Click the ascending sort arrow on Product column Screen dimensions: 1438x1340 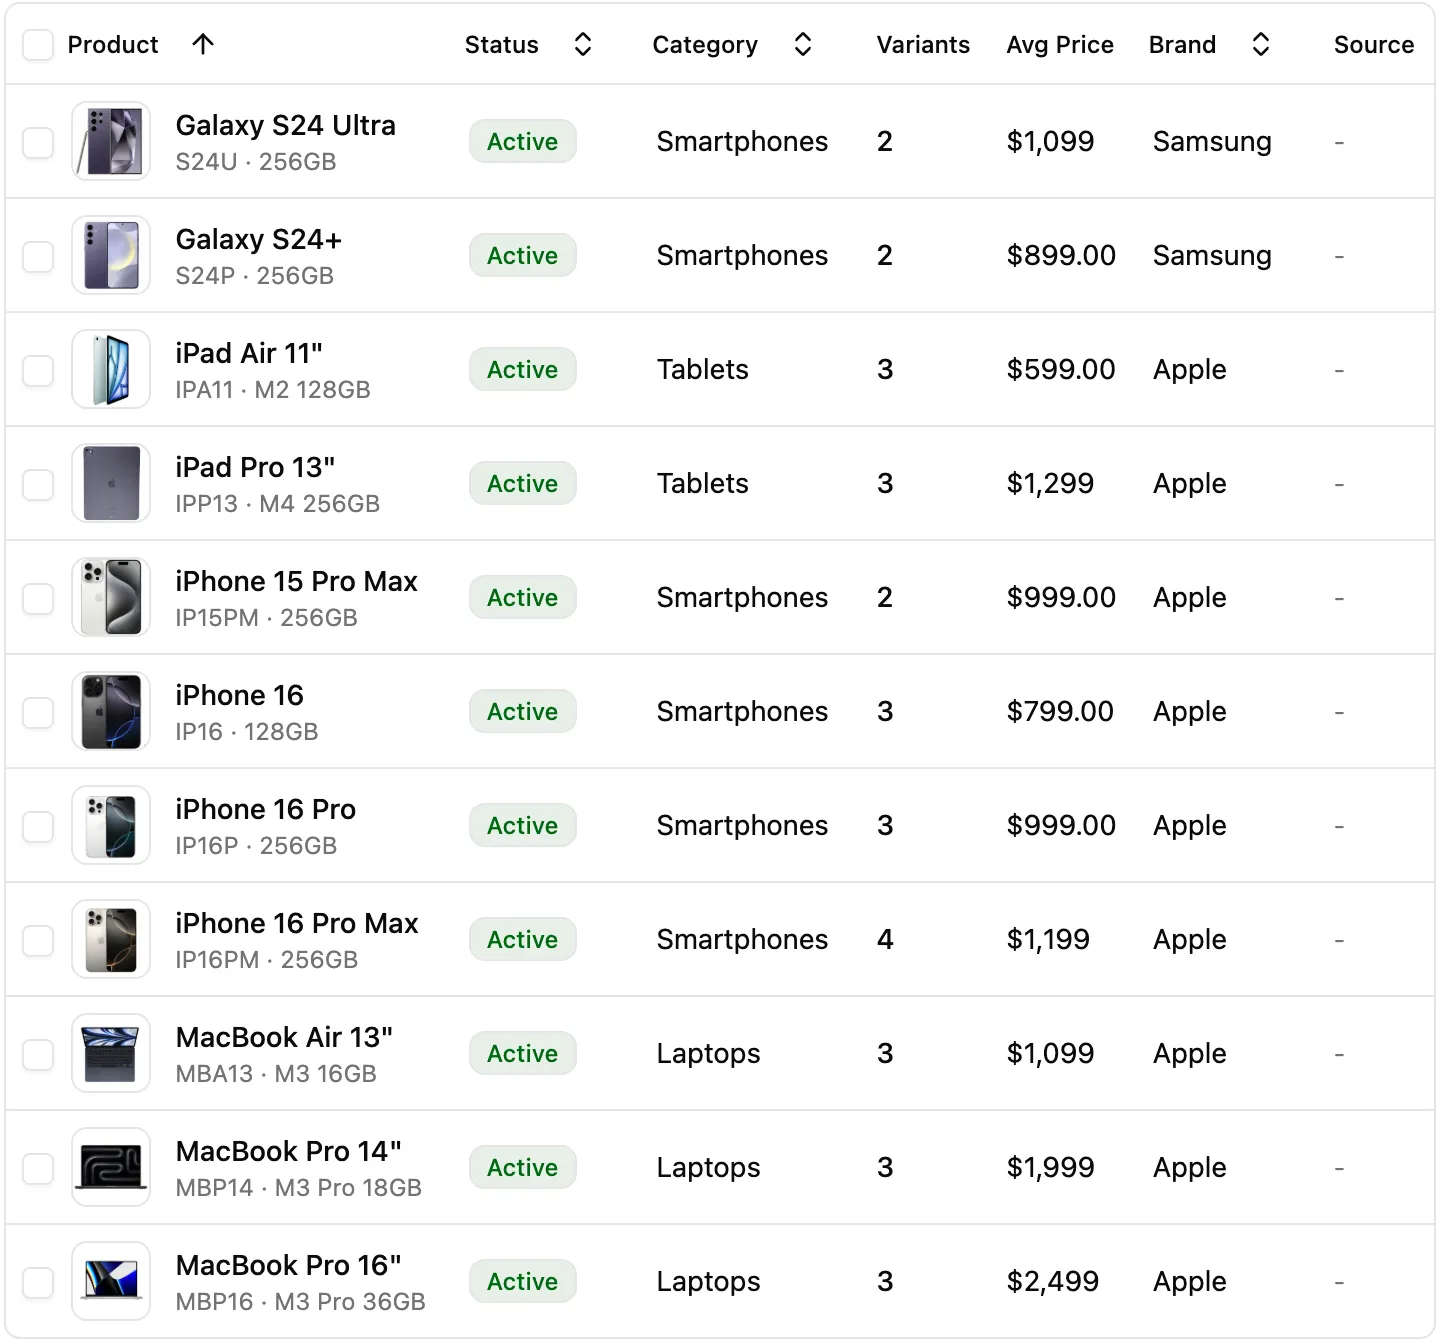[203, 44]
